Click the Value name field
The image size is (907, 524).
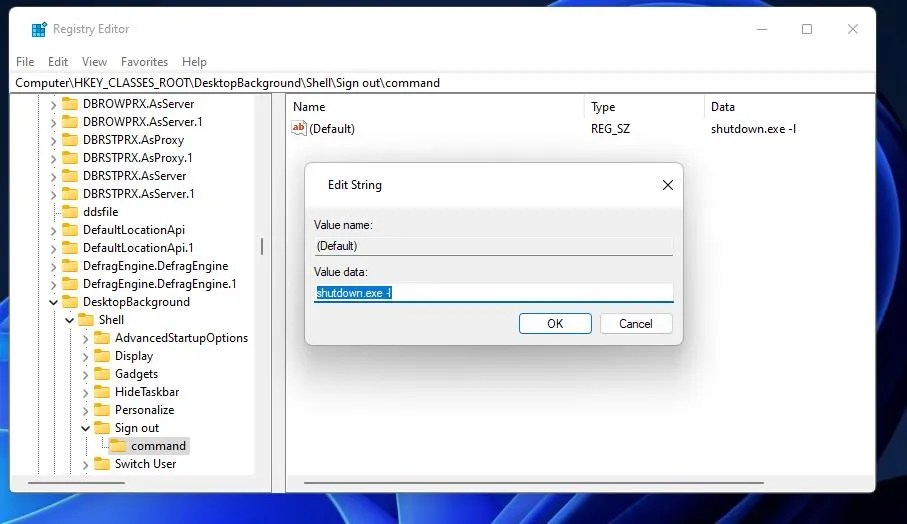click(x=493, y=246)
